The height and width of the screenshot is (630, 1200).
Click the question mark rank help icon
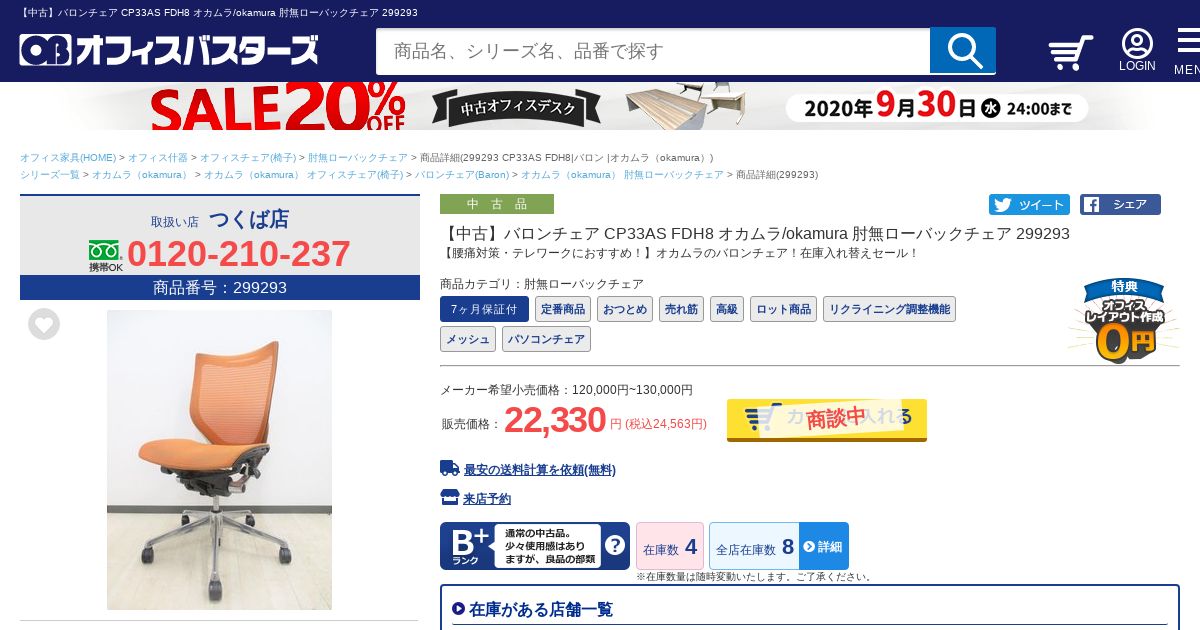point(615,546)
